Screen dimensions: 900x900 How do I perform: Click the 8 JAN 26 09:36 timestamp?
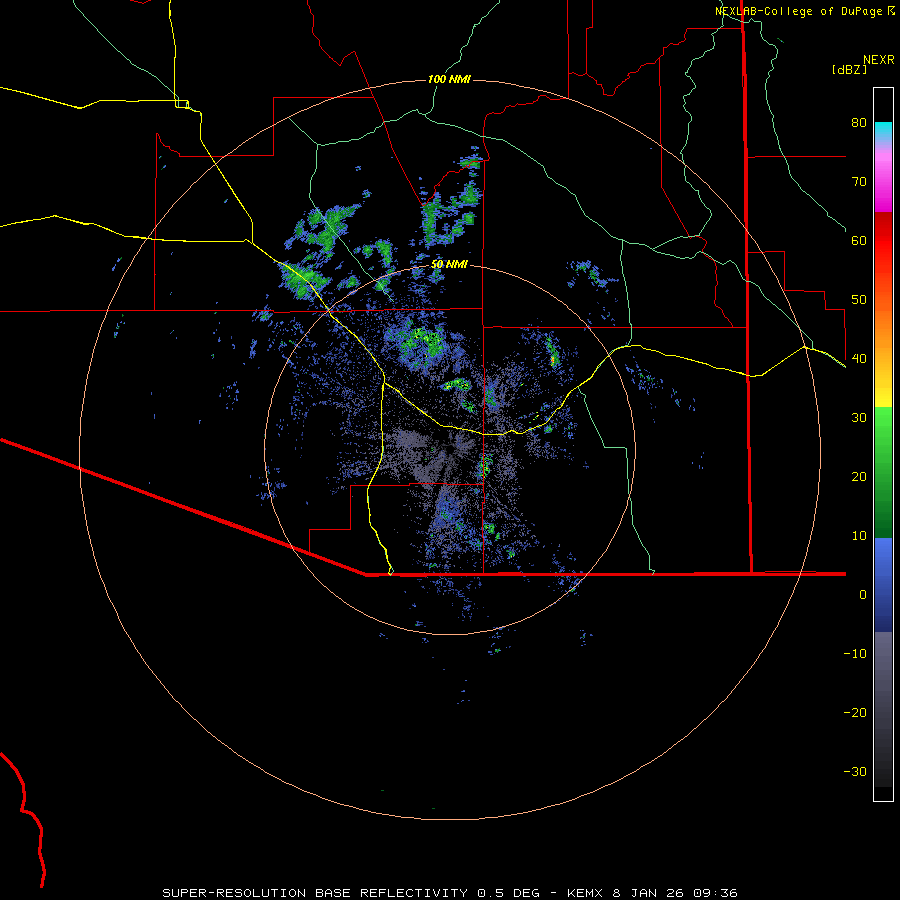674,893
